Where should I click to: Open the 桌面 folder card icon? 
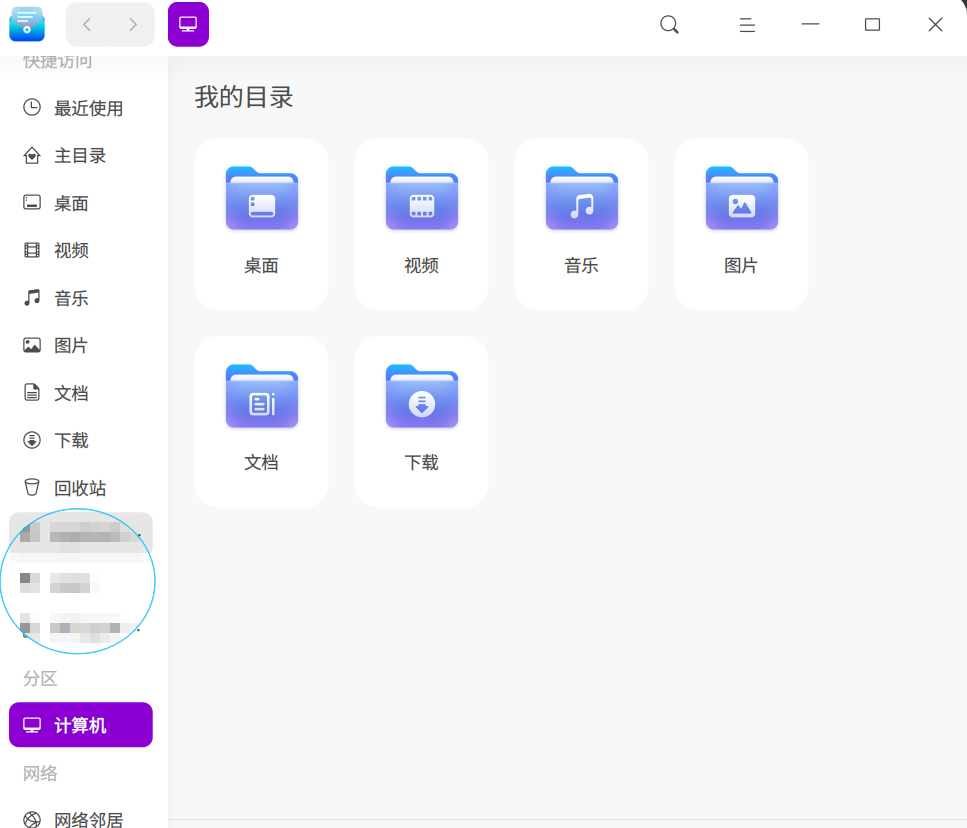coord(262,199)
